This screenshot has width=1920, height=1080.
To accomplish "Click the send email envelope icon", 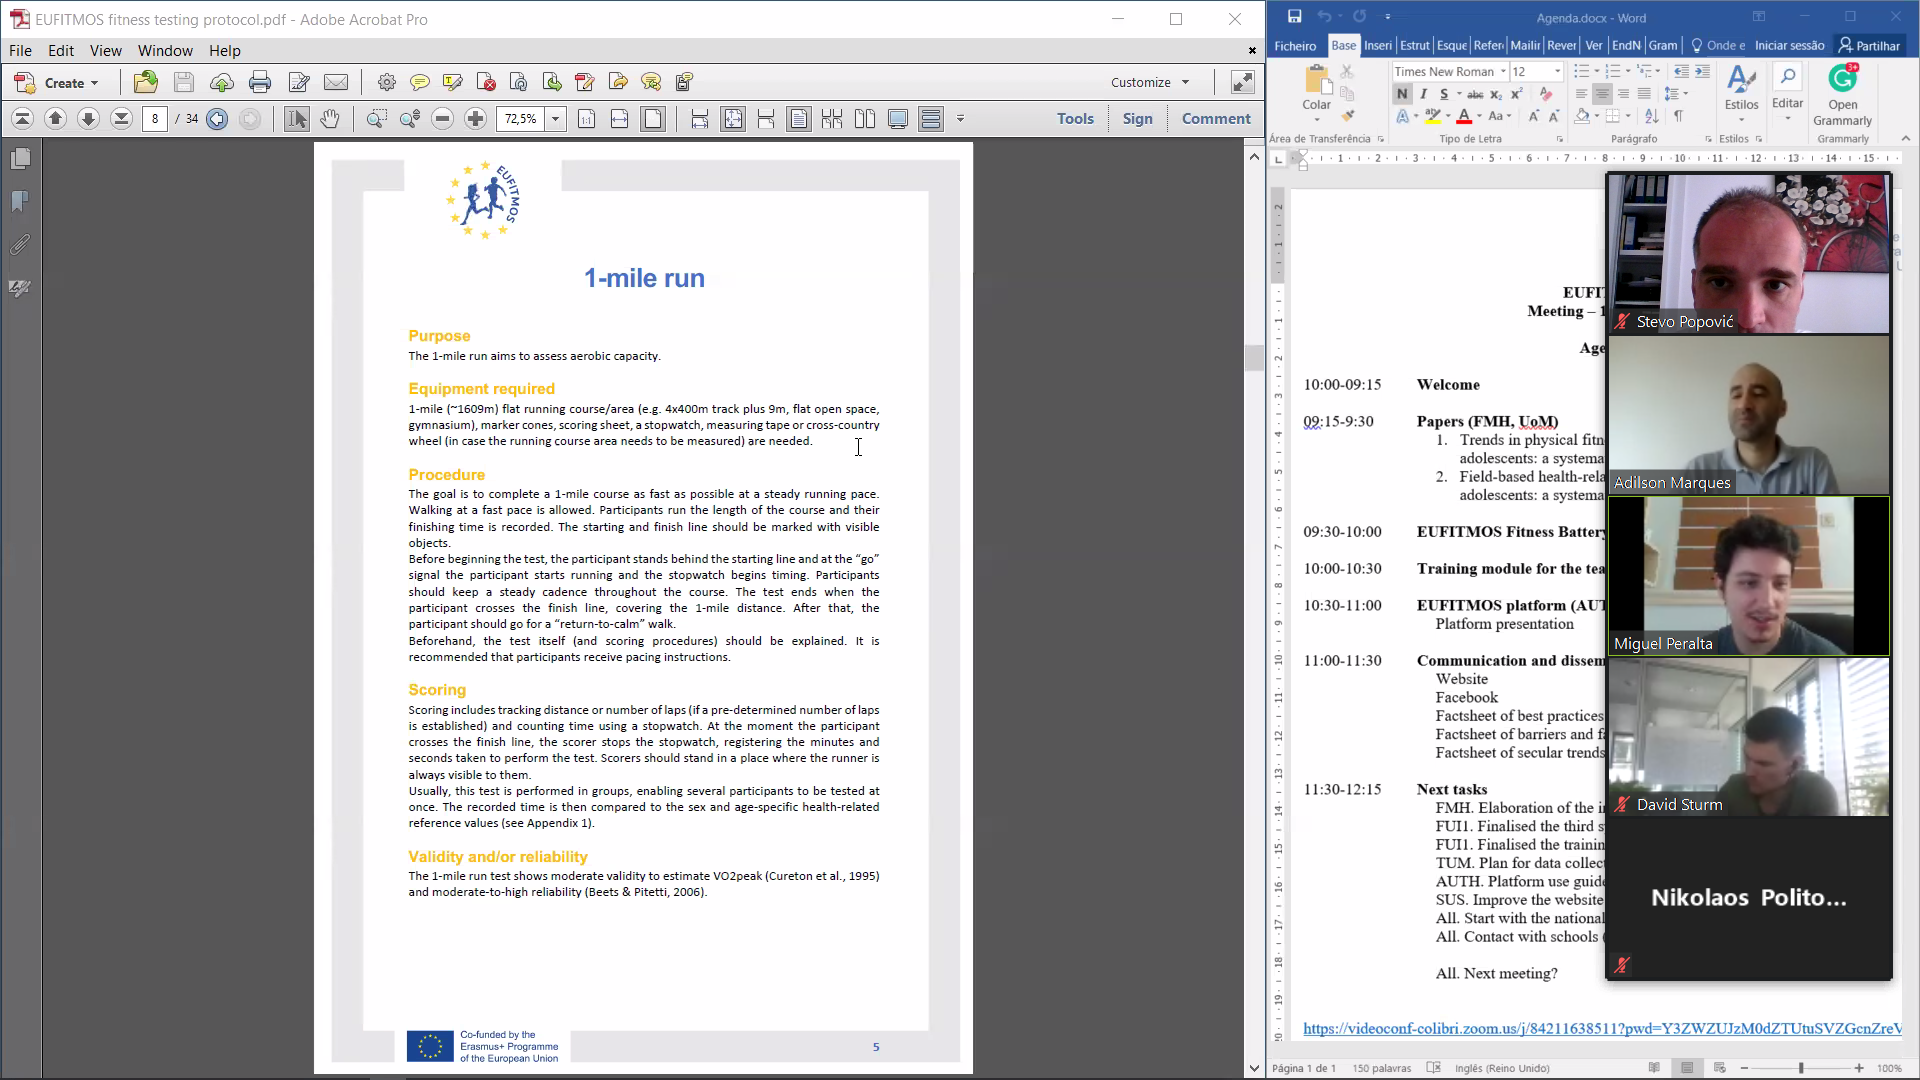I will point(336,82).
